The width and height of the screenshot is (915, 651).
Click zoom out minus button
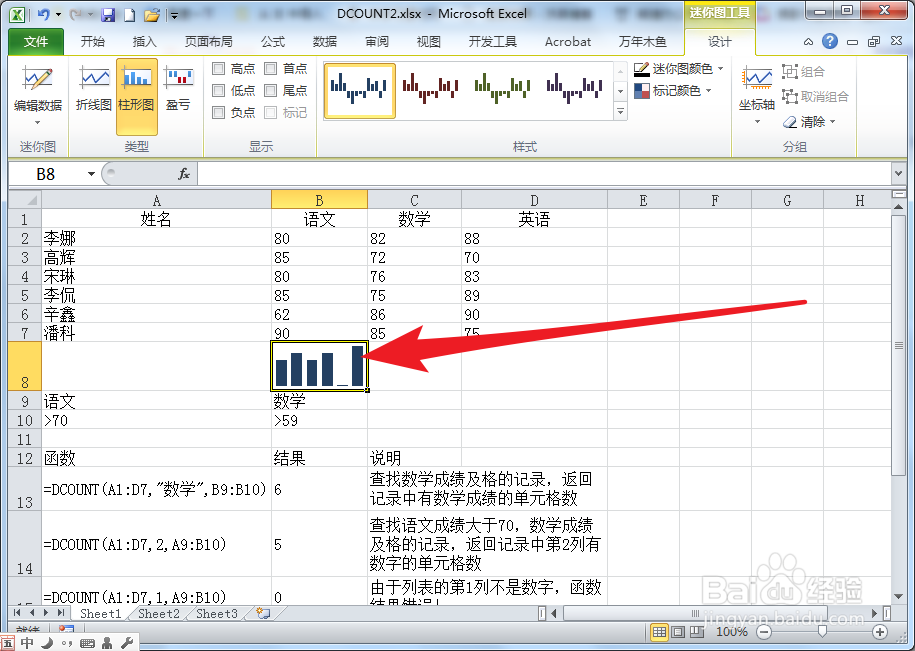[764, 632]
